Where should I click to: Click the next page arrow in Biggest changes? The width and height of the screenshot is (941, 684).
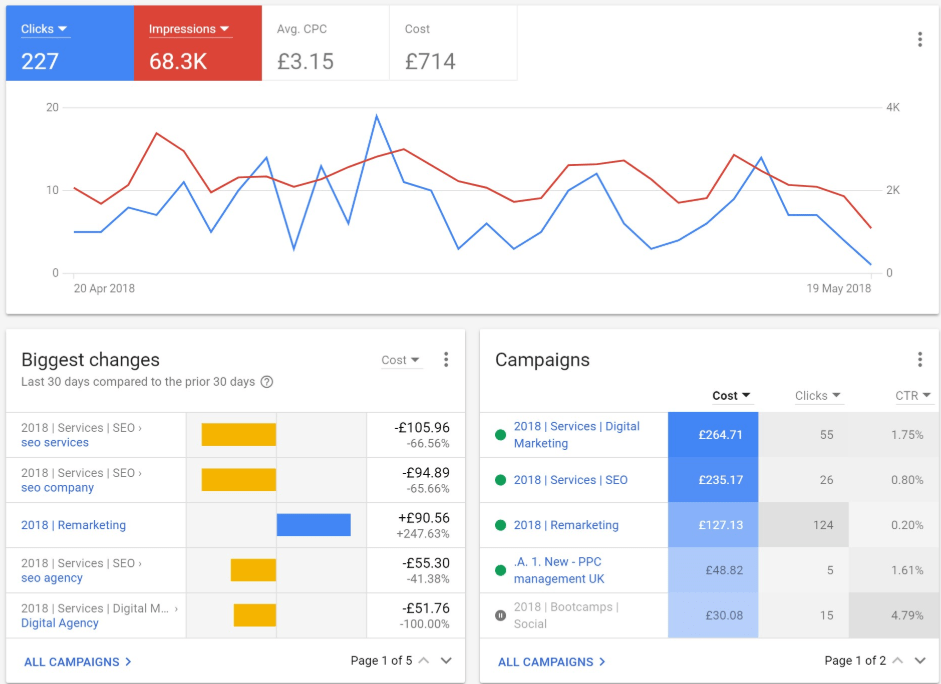(x=446, y=662)
